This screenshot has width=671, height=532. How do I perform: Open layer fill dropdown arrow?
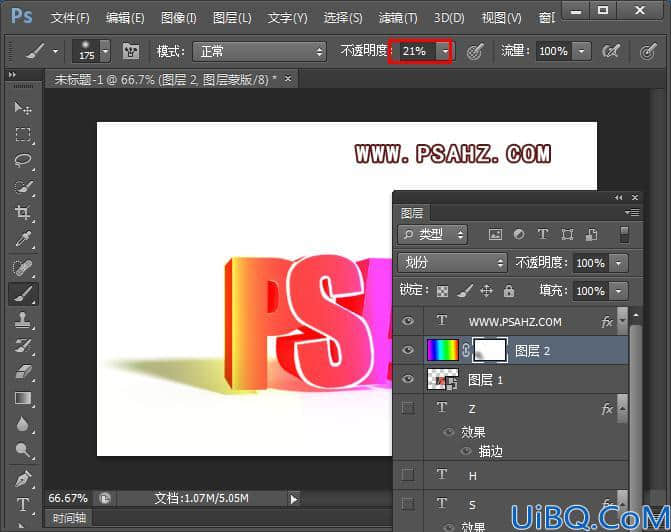tap(619, 291)
